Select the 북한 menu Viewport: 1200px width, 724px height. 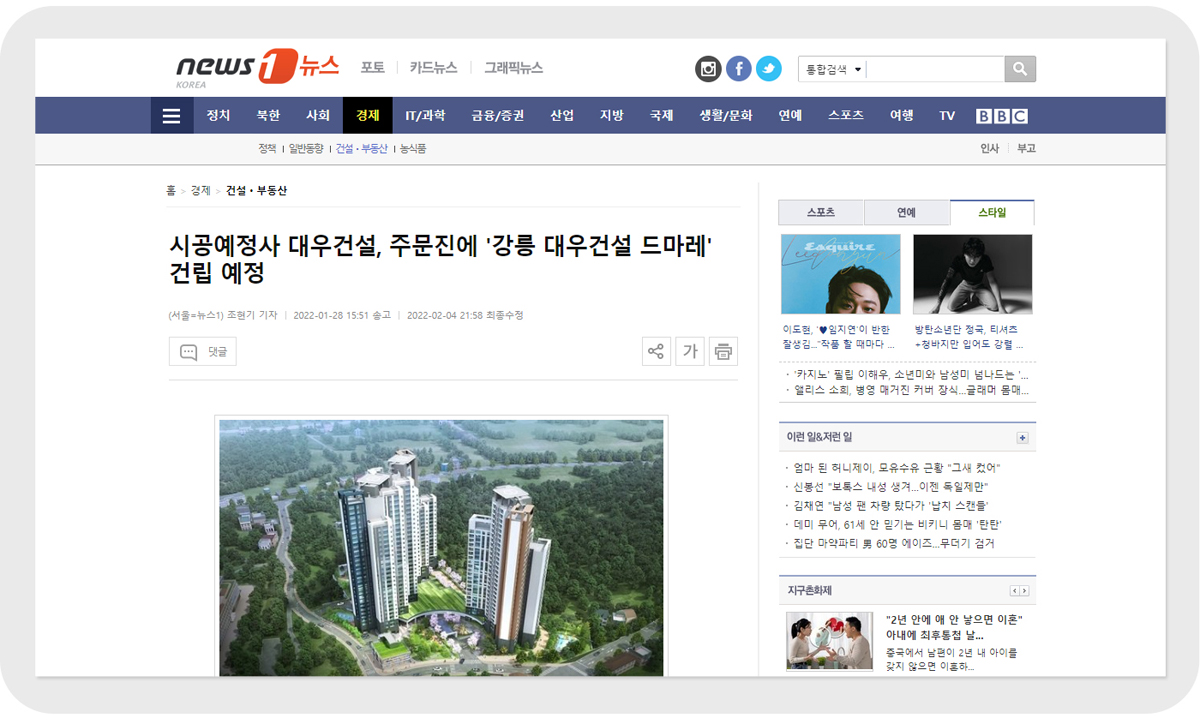tap(268, 116)
